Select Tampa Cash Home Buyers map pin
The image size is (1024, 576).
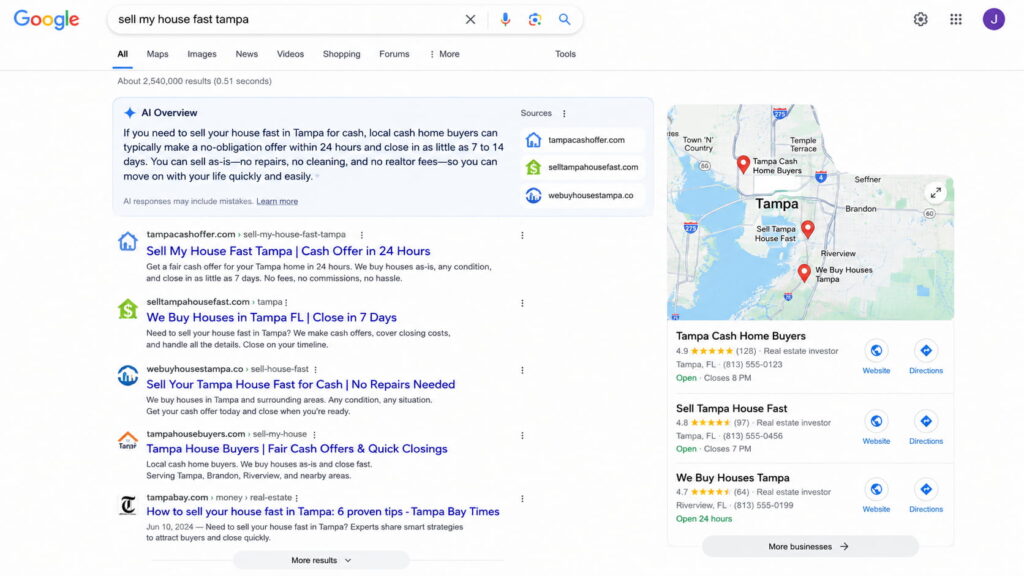click(x=743, y=164)
